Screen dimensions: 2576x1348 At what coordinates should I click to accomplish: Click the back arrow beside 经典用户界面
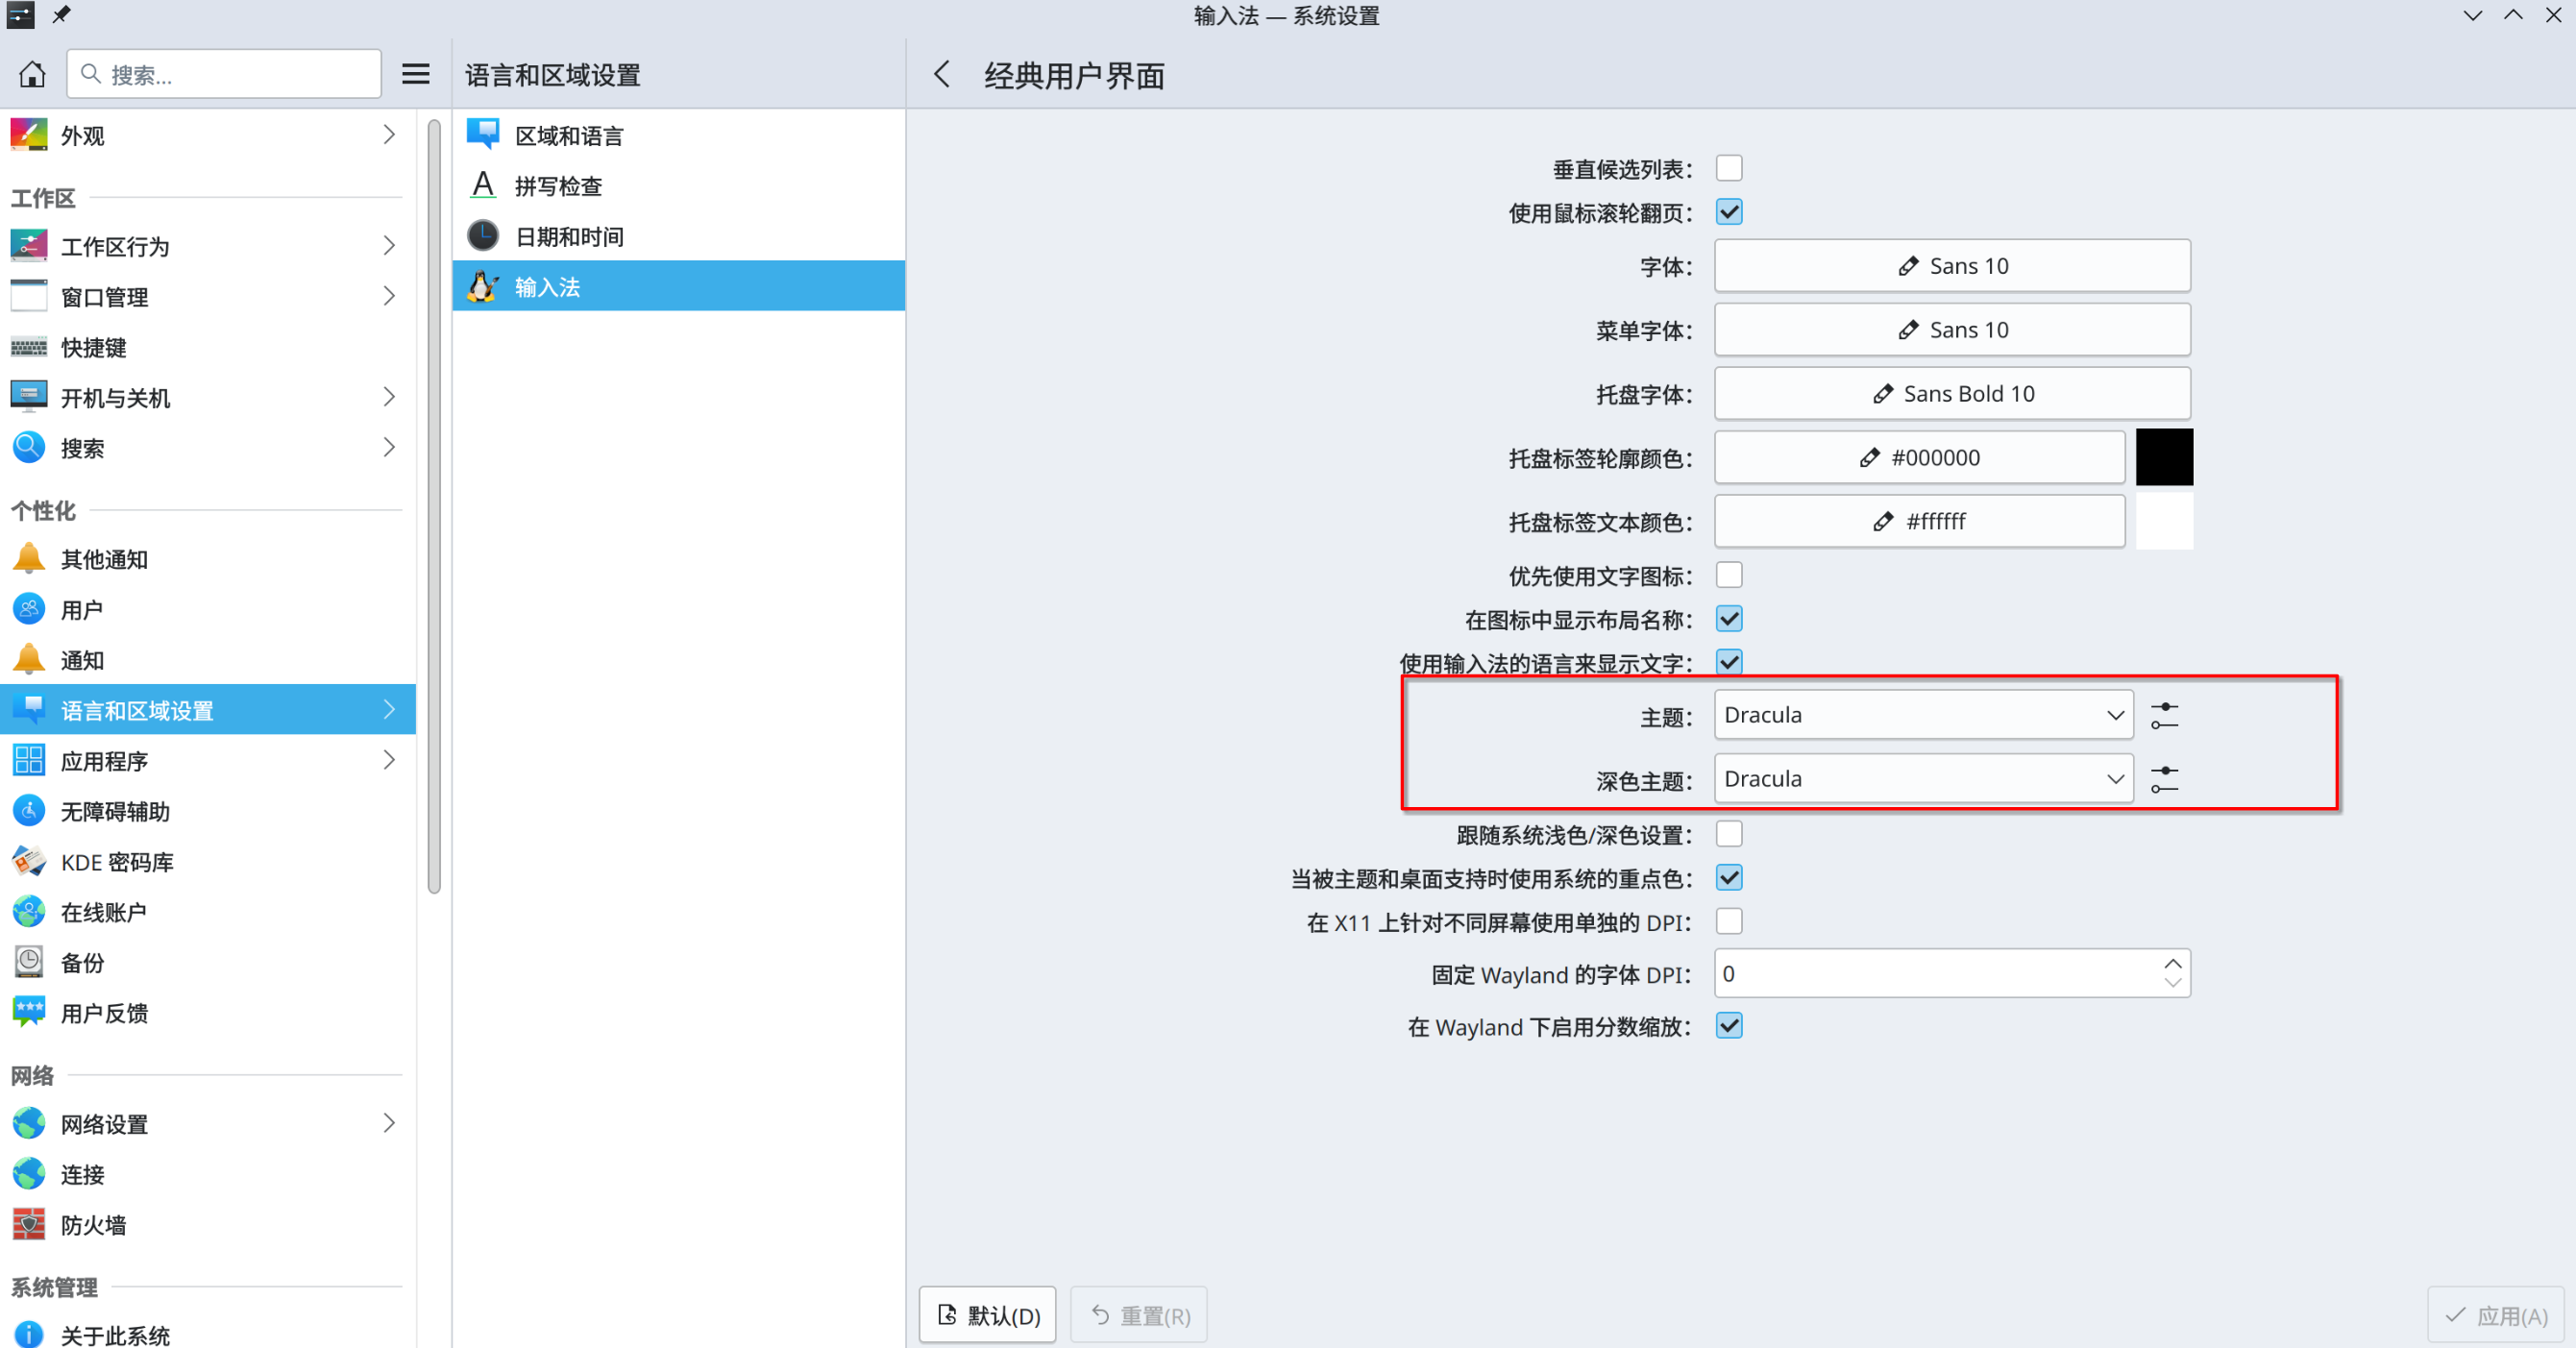click(942, 74)
